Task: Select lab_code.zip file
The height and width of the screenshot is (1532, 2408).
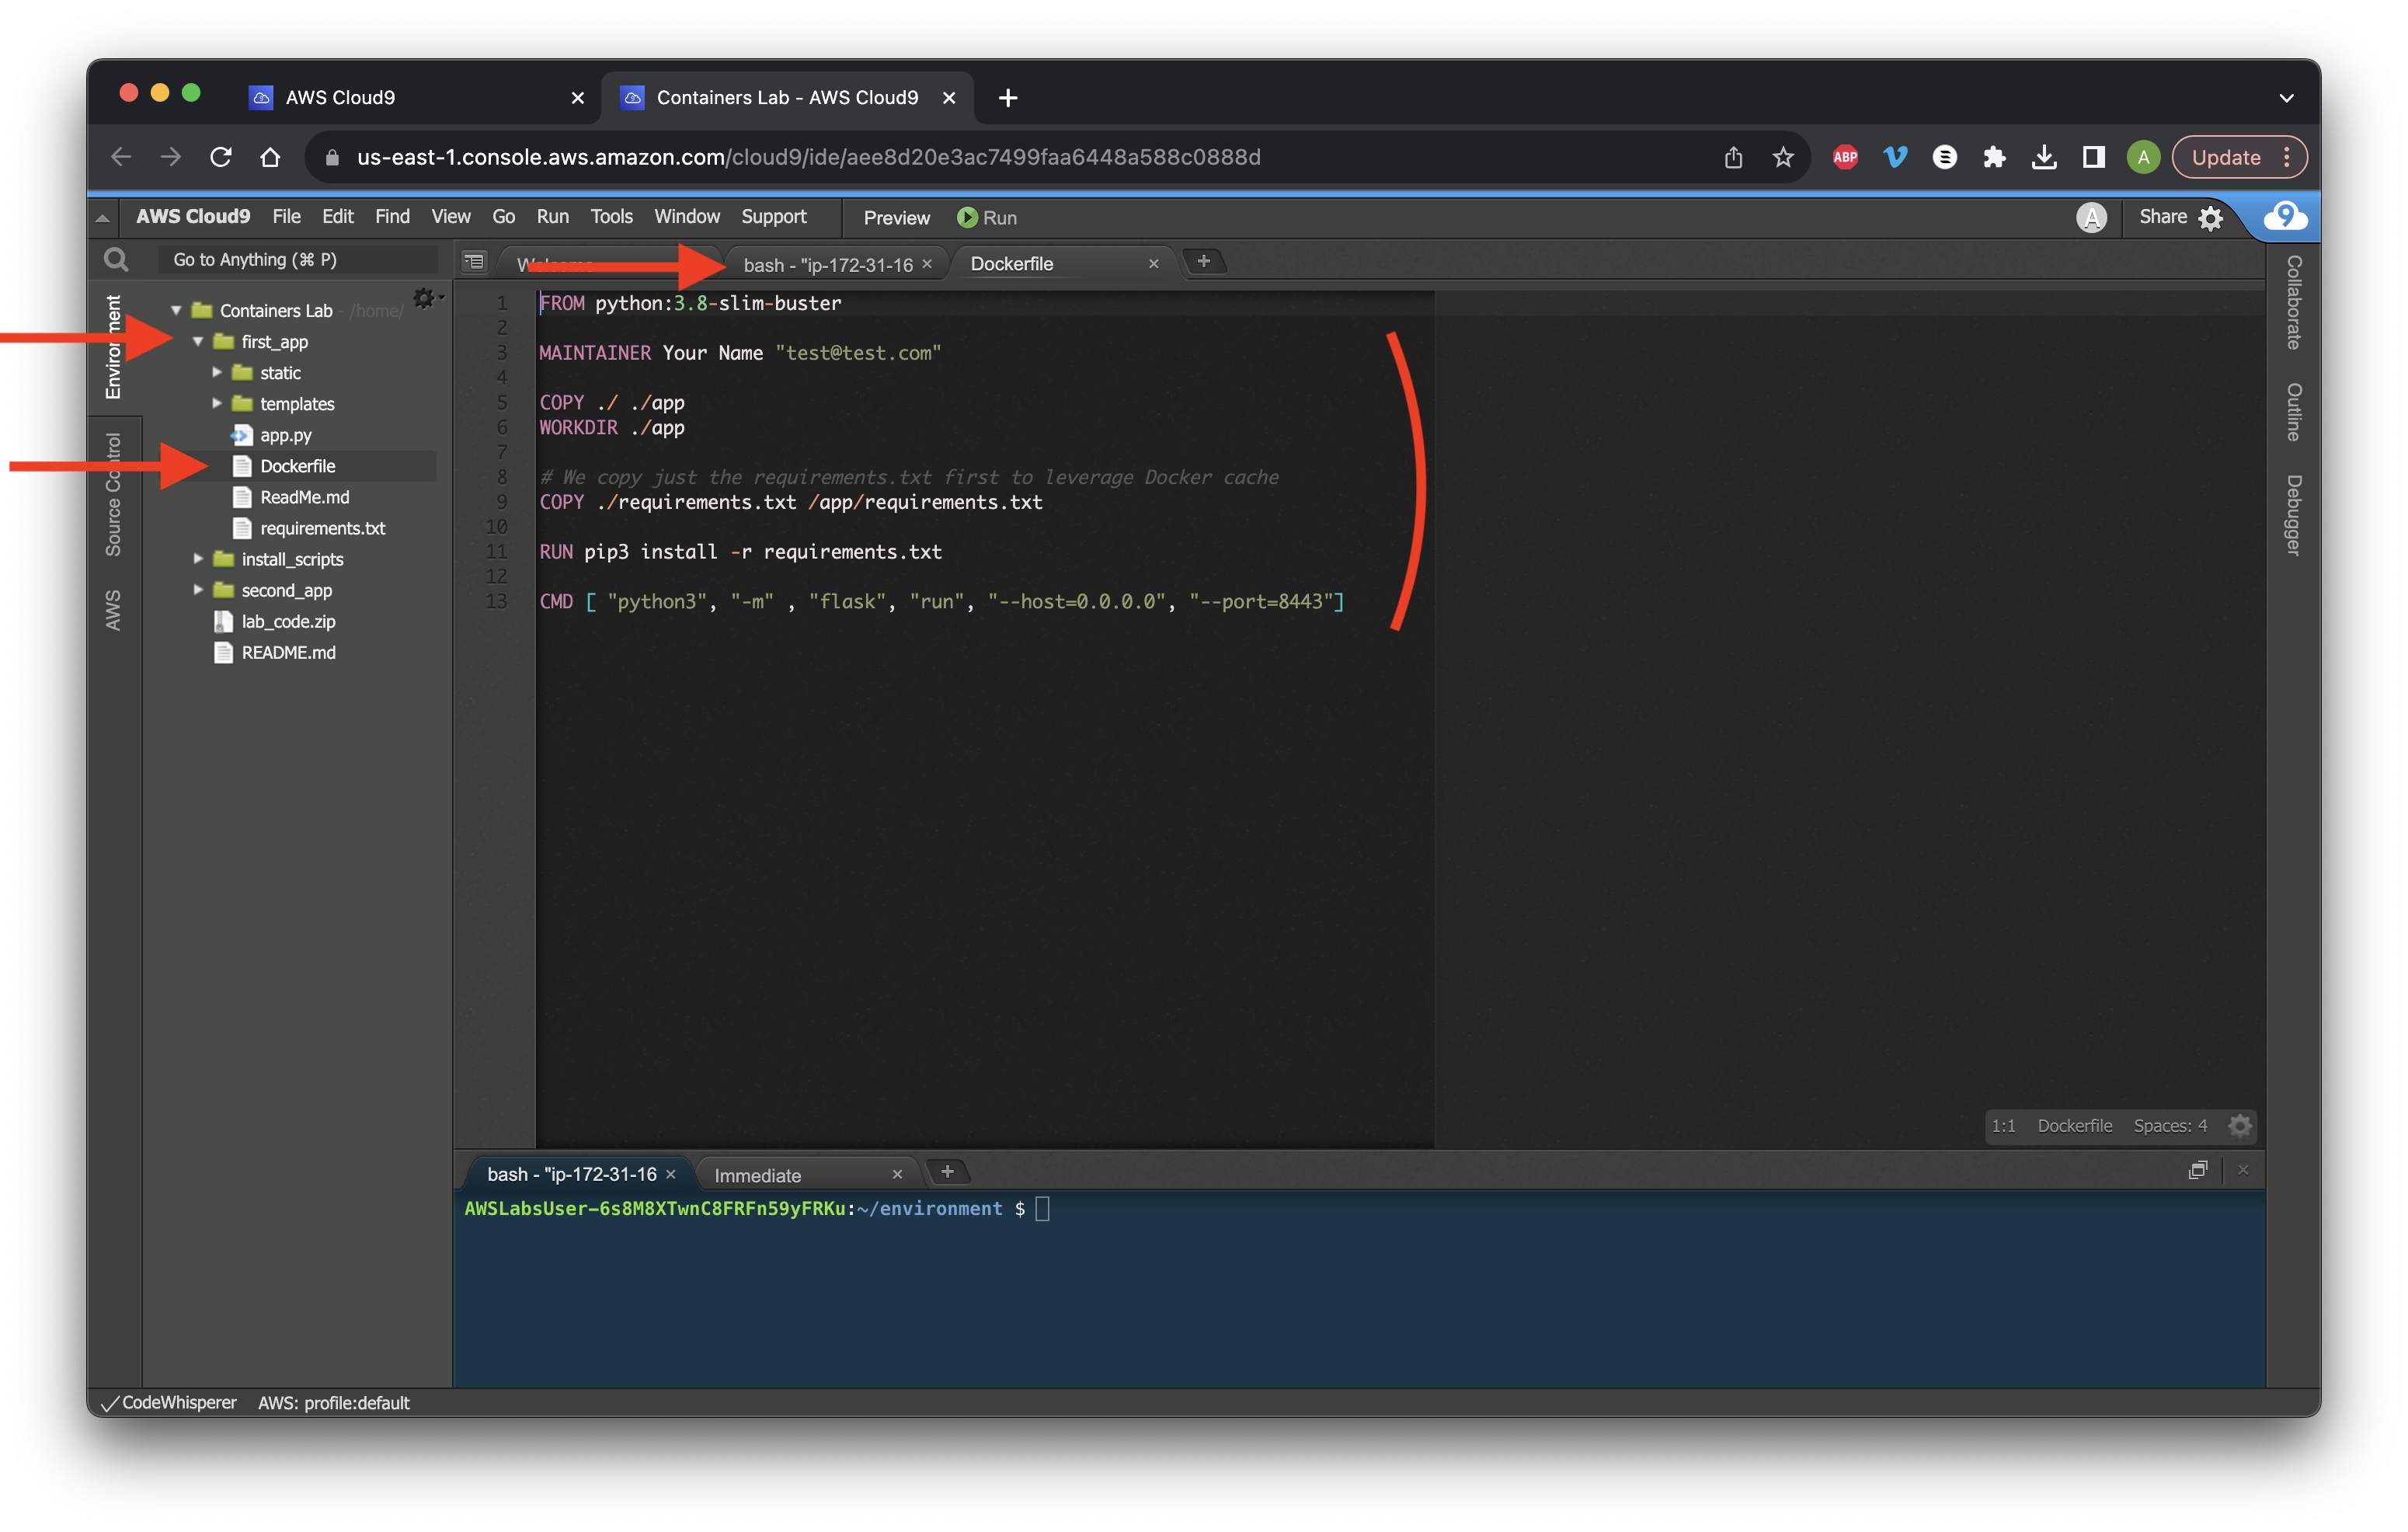Action: [x=288, y=621]
